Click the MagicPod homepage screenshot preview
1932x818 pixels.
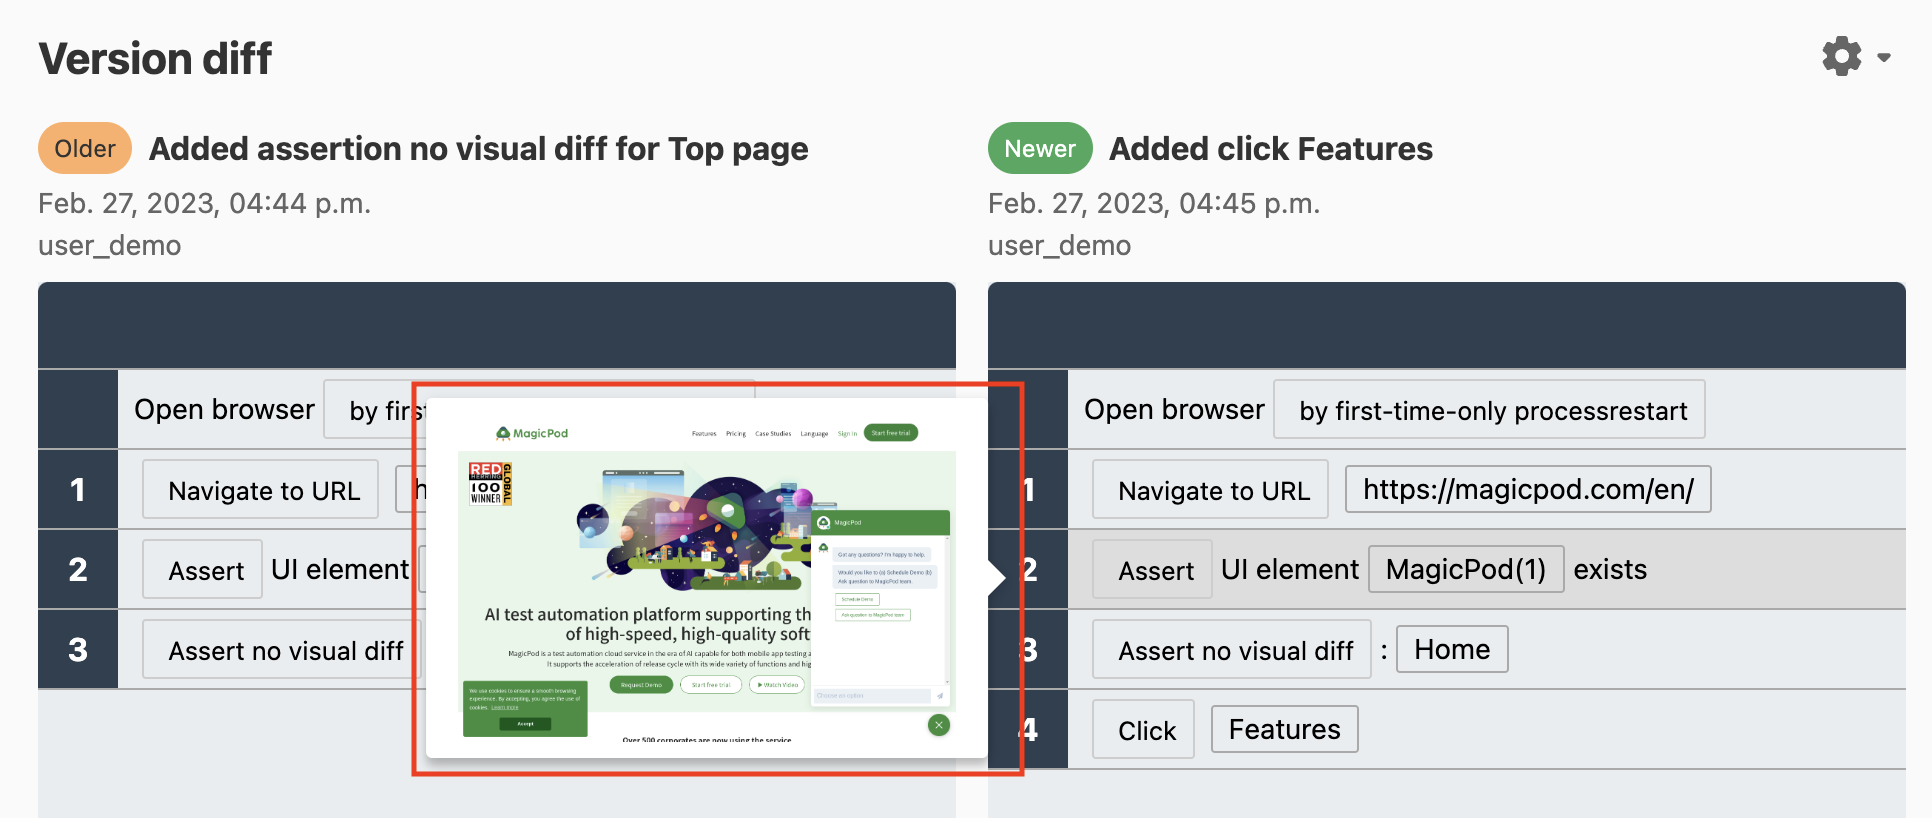pyautogui.click(x=706, y=578)
